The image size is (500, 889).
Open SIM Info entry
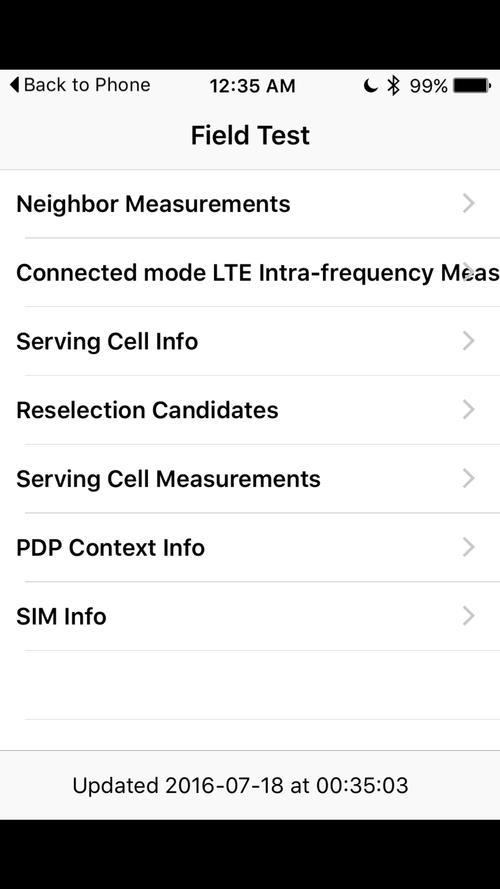coord(250,616)
